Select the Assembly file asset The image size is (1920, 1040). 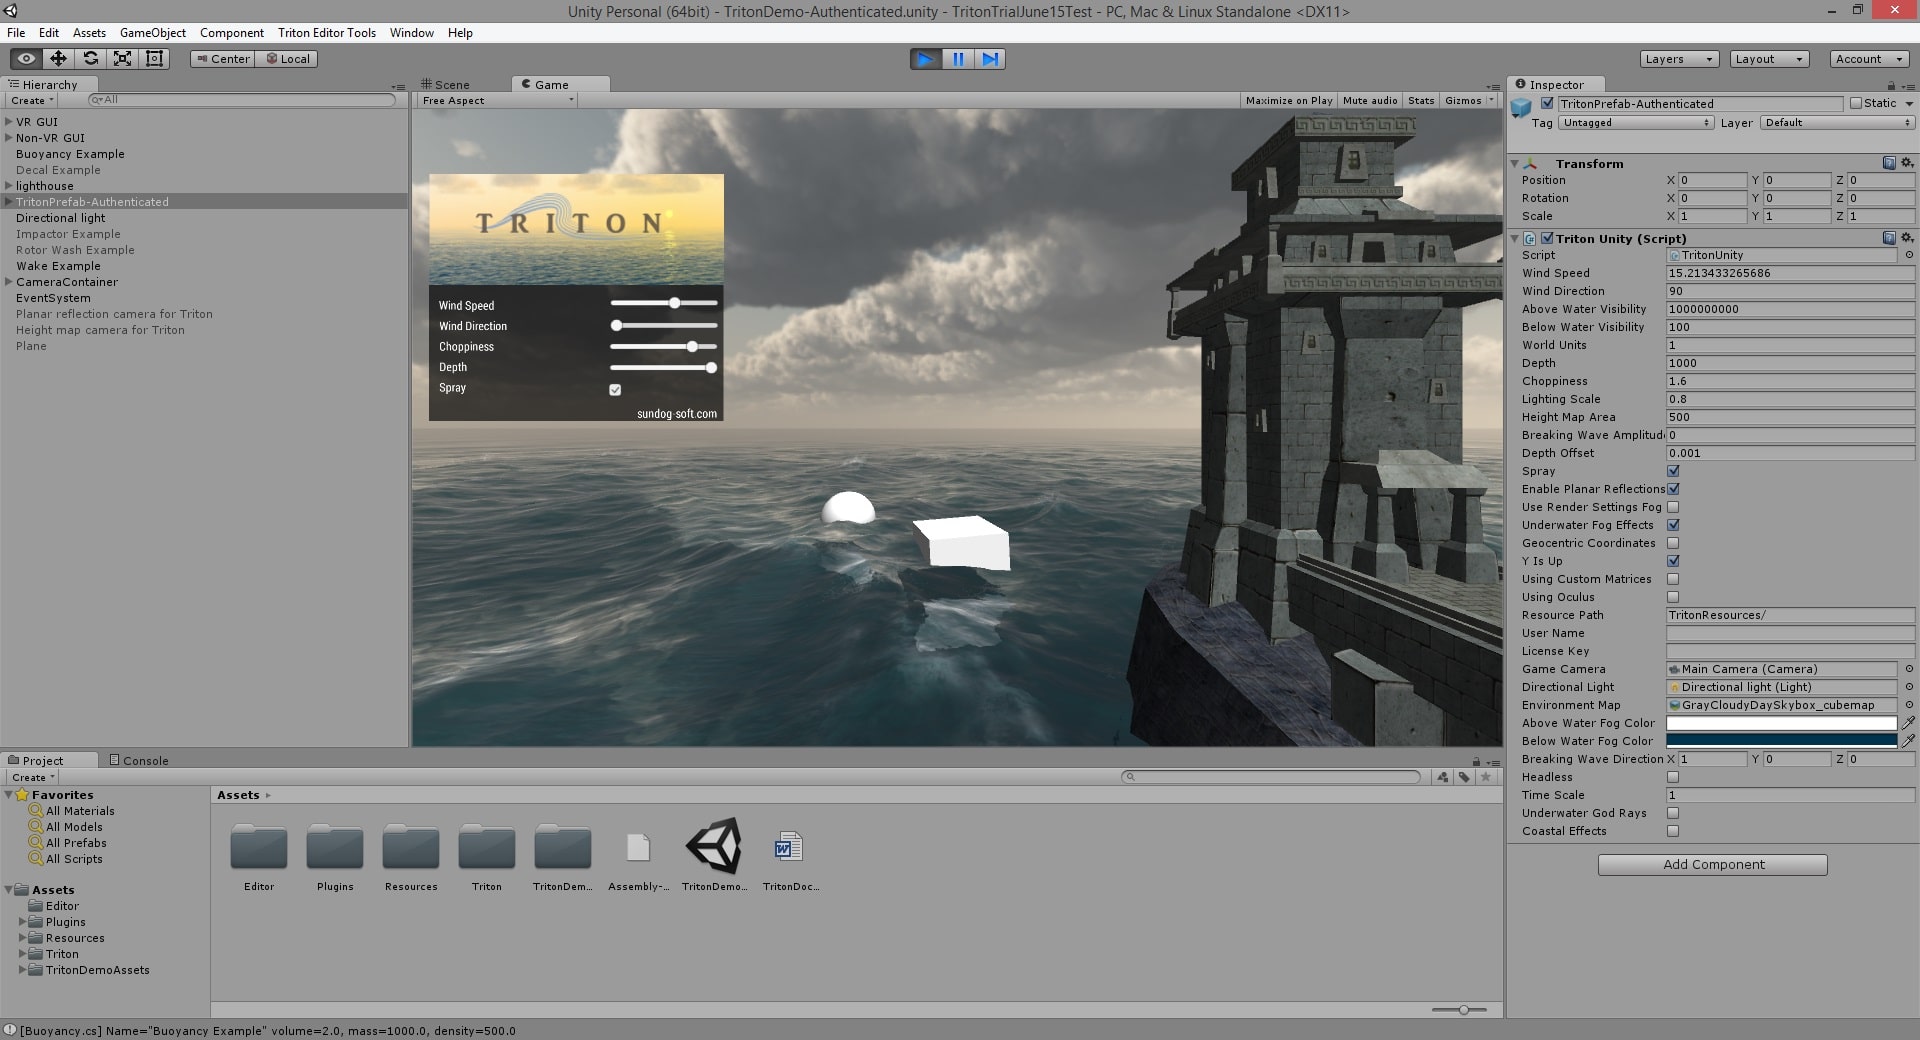tap(638, 847)
